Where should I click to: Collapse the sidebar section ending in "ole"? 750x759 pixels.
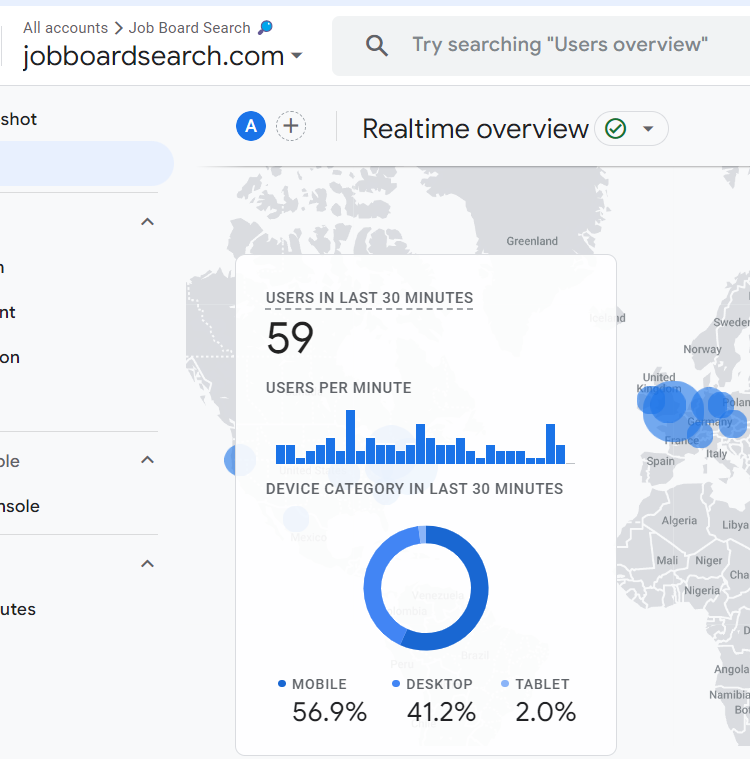pyautogui.click(x=147, y=460)
